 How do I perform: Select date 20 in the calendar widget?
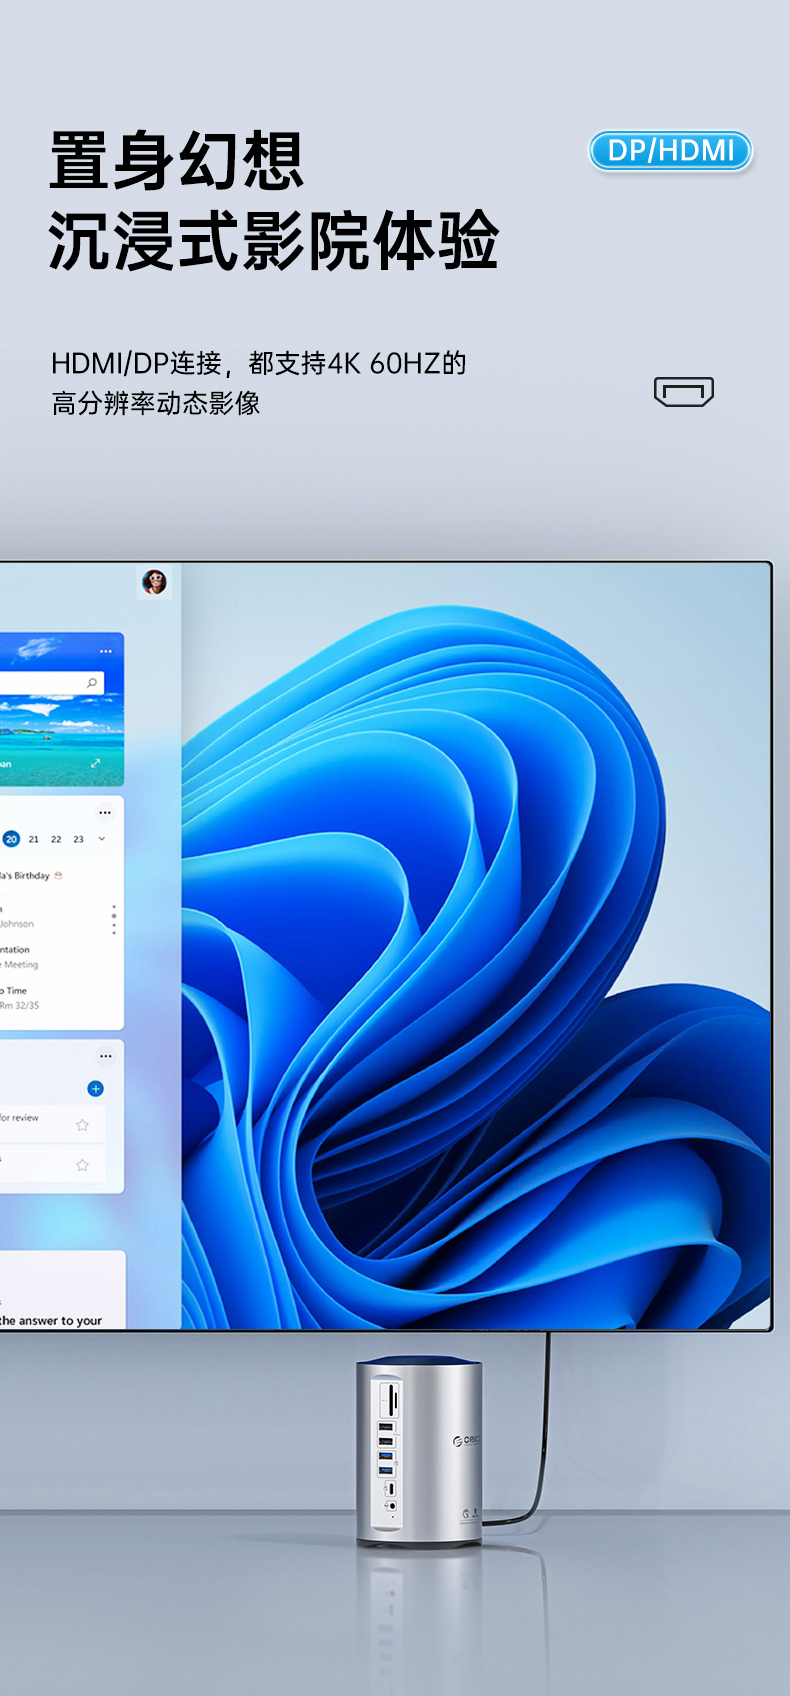coord(12,839)
